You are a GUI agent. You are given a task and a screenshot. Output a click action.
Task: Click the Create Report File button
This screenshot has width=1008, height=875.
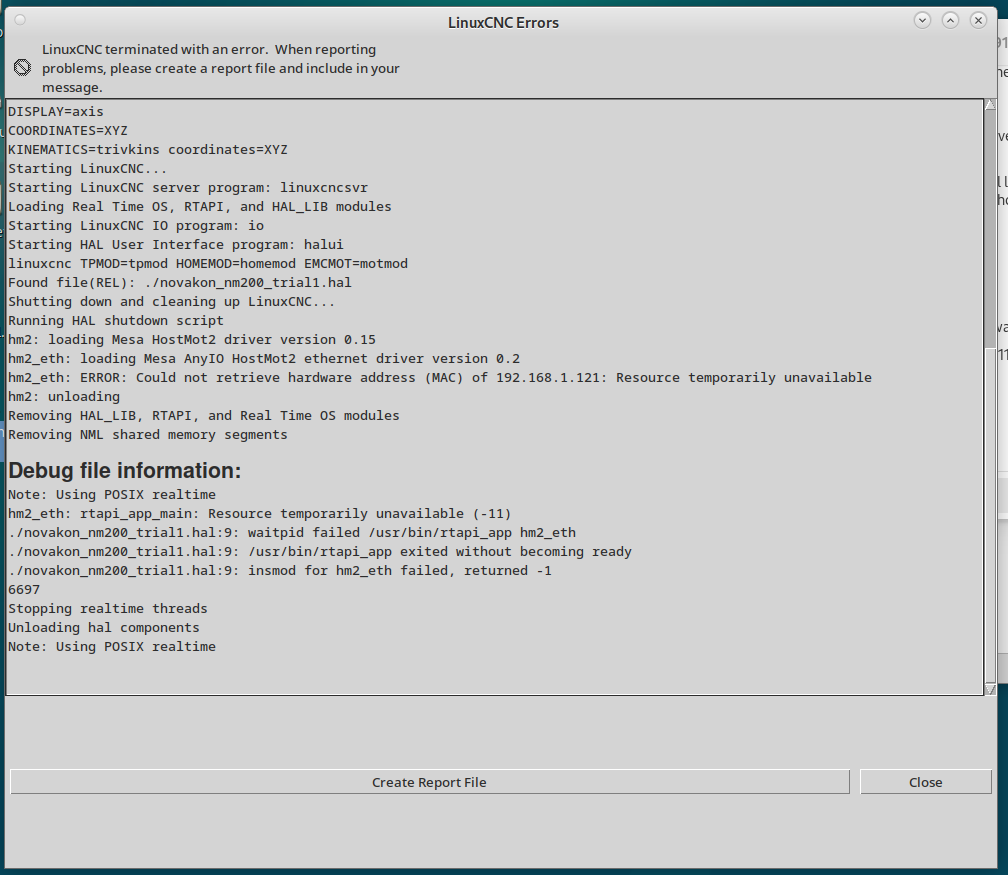tap(429, 782)
